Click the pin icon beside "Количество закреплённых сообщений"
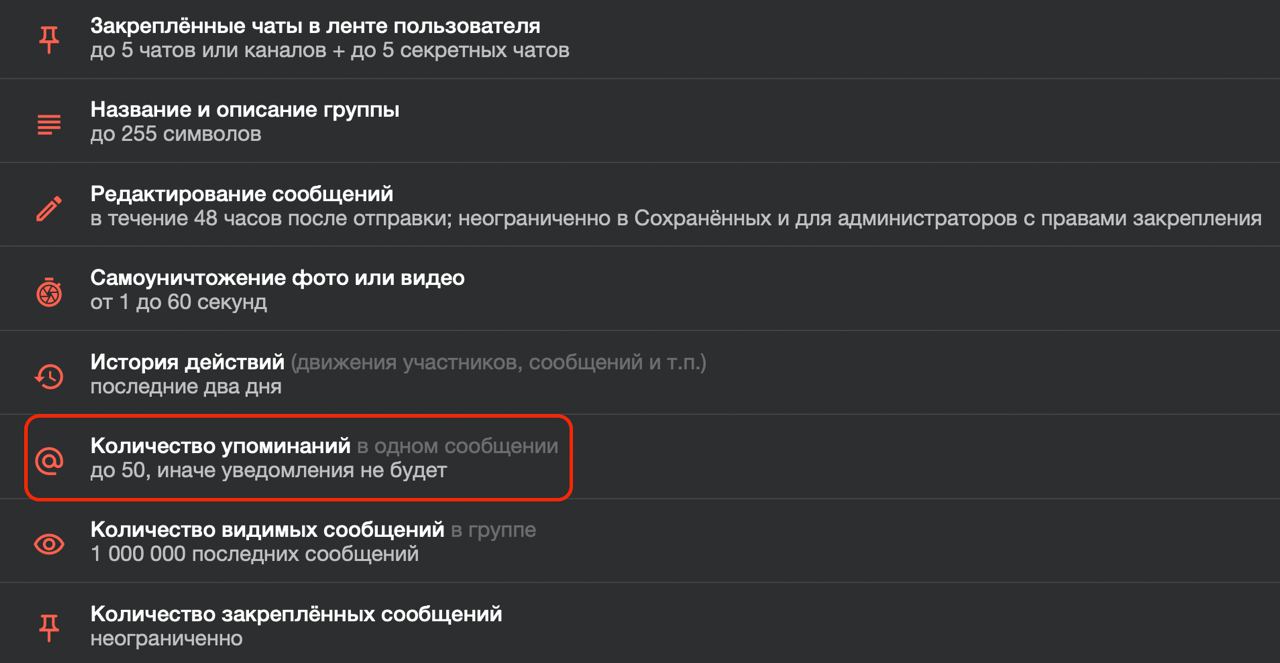 pyautogui.click(x=49, y=627)
